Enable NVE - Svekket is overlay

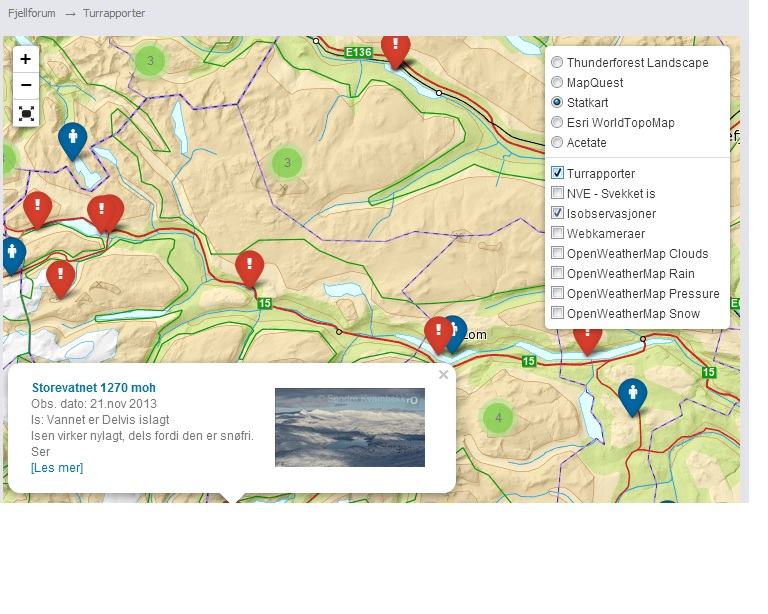pyautogui.click(x=558, y=194)
